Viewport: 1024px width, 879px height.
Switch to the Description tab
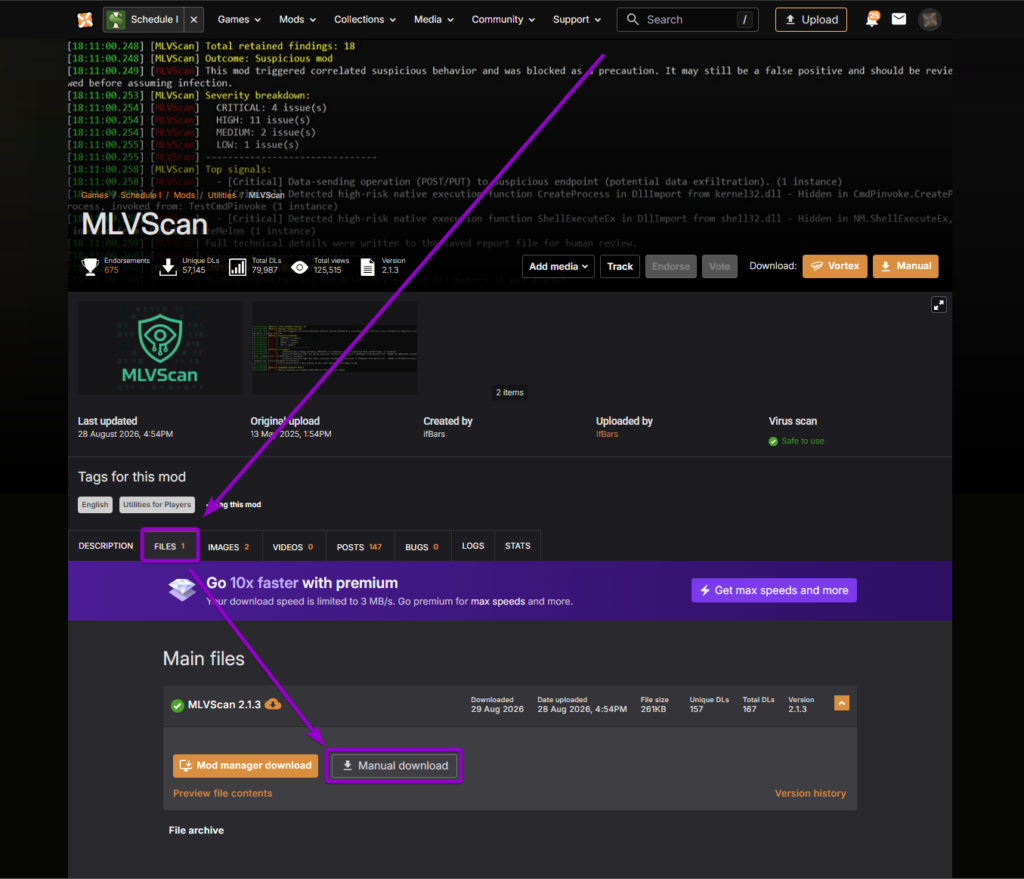click(106, 546)
